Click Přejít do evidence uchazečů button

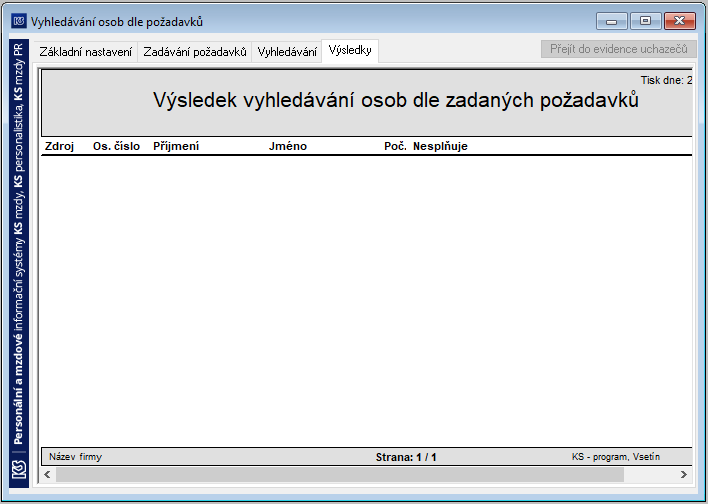click(619, 49)
